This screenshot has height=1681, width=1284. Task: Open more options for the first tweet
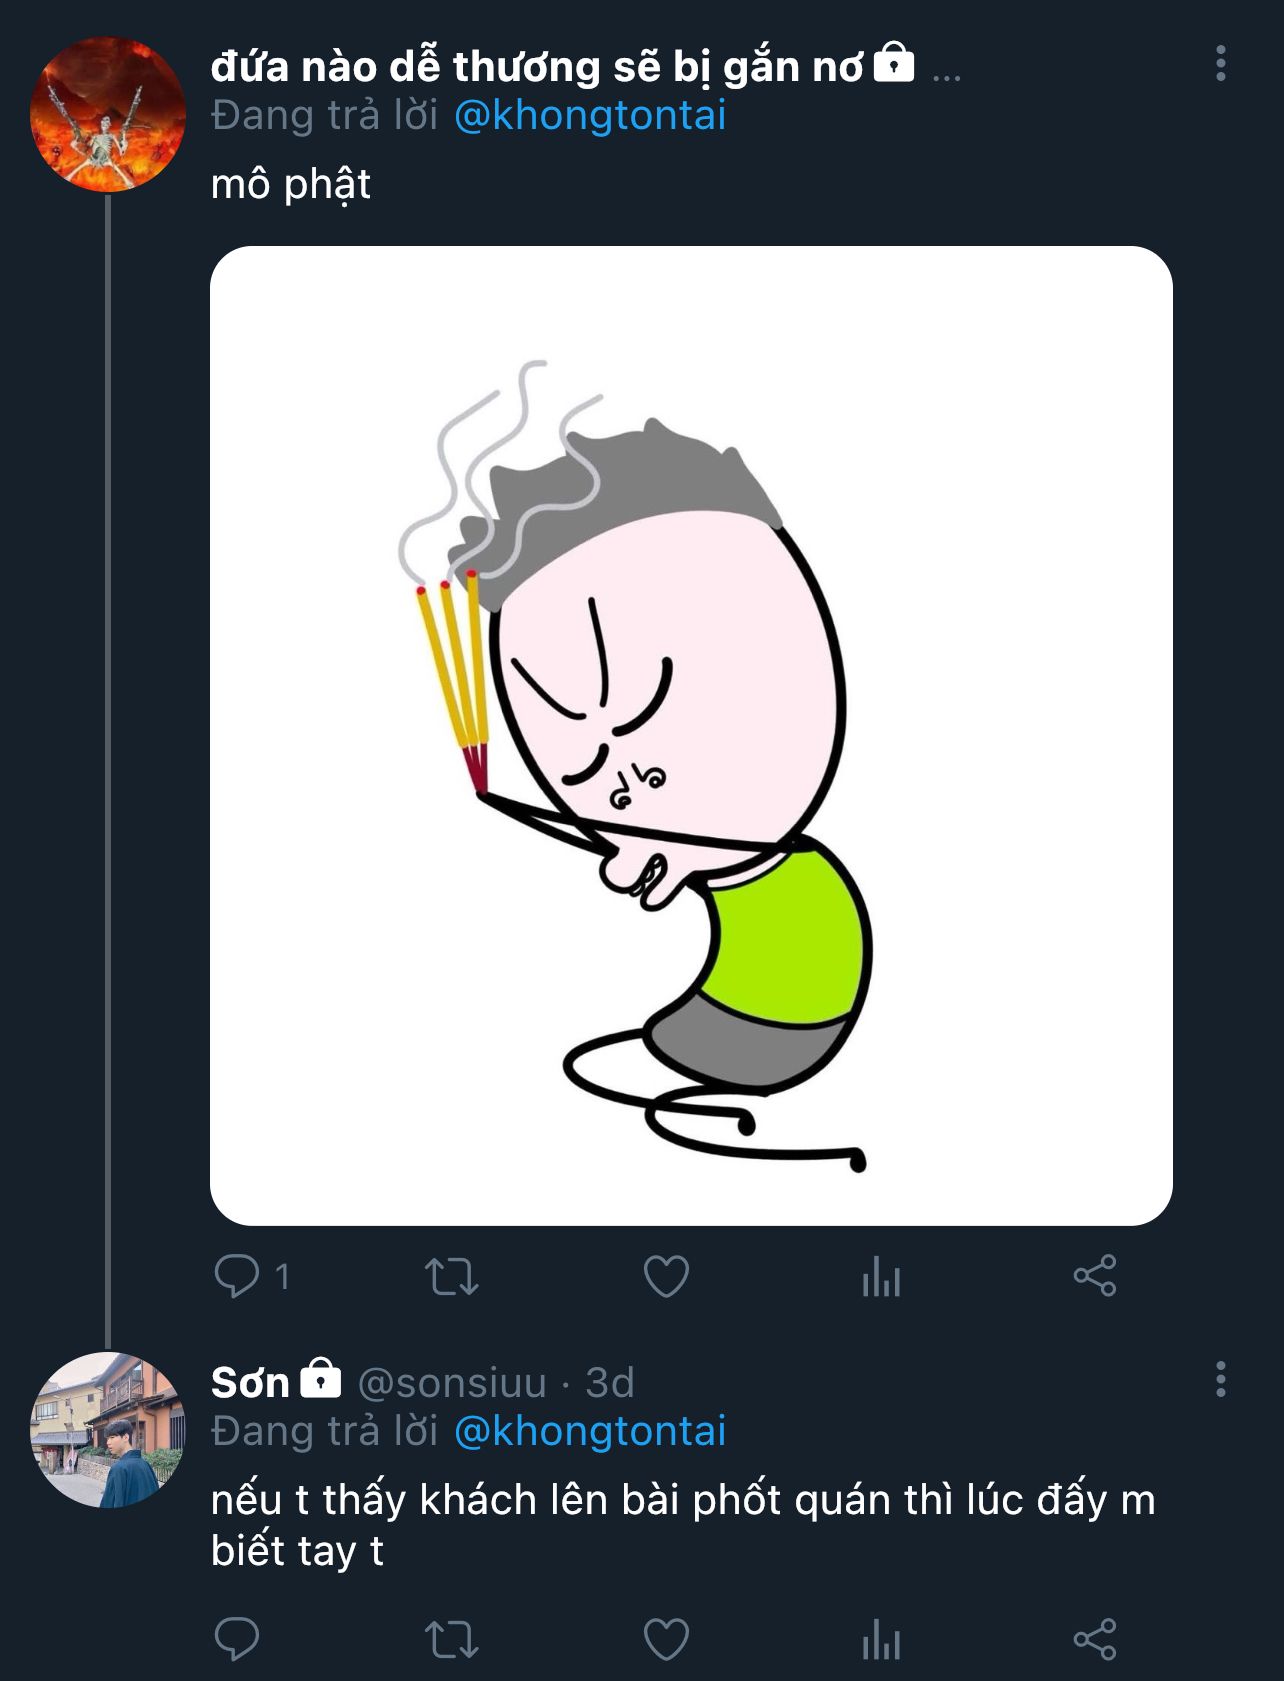[x=1220, y=63]
